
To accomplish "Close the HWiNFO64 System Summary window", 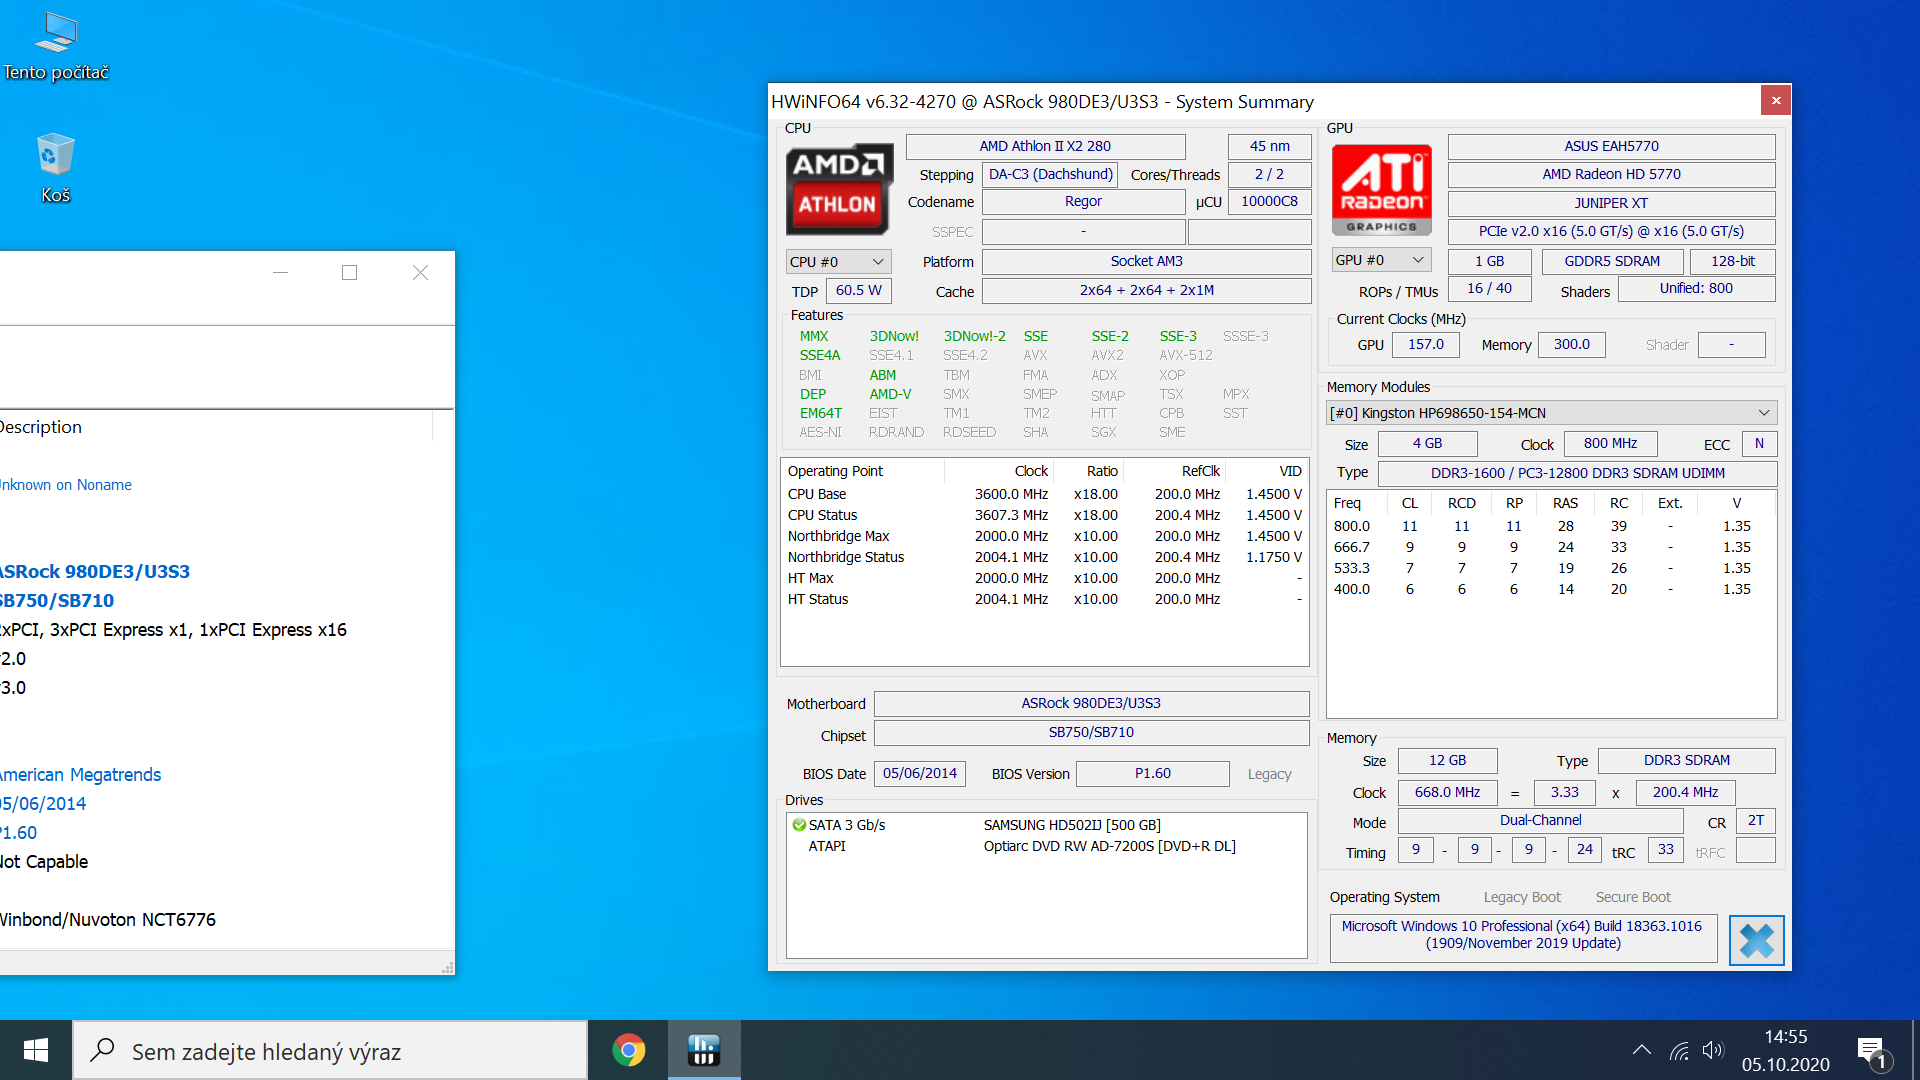I will pos(1775,100).
